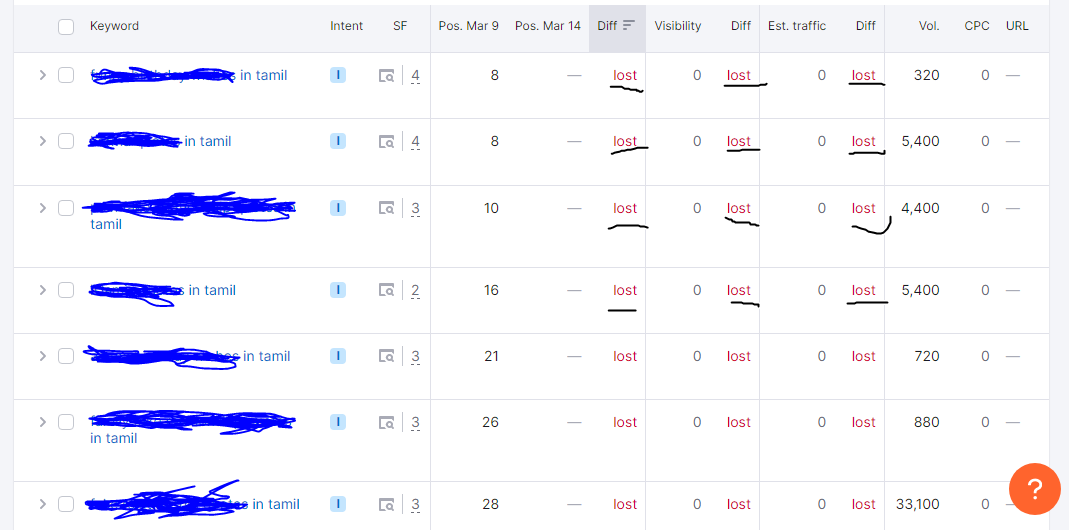Sort table by Vol. column header
The height and width of the screenshot is (530, 1069).
coord(929,26)
